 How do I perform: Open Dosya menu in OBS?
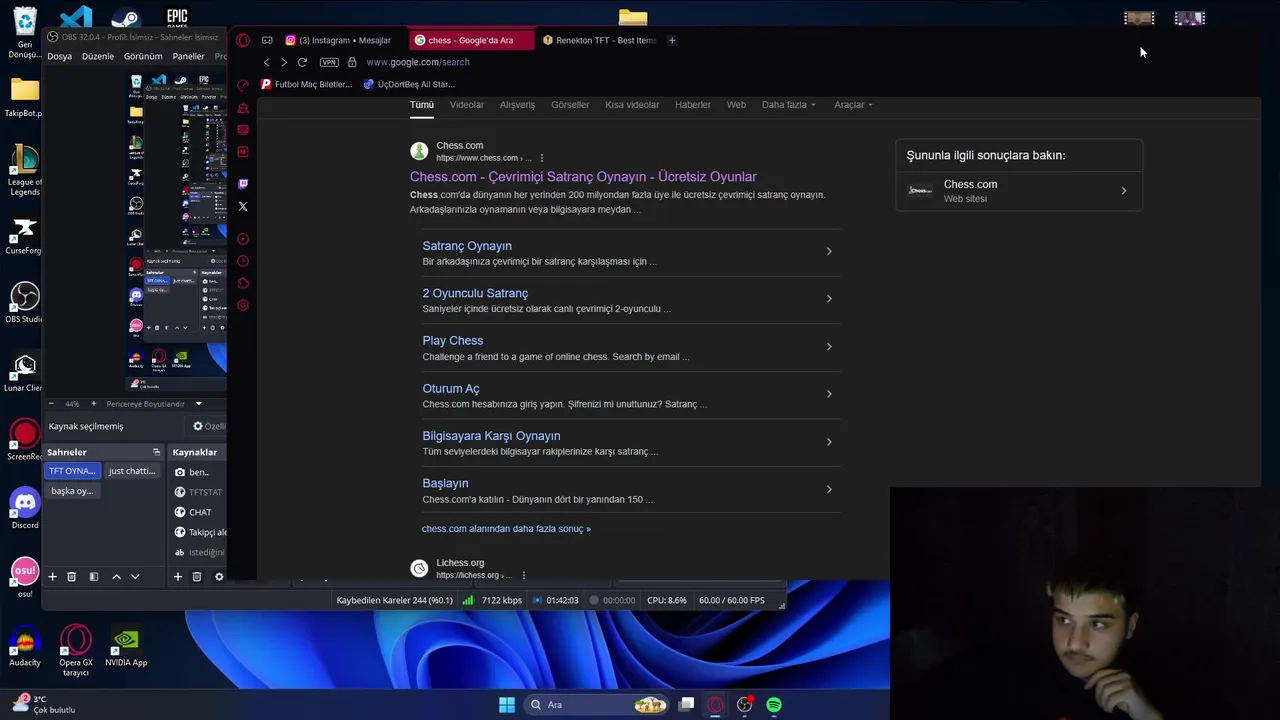(x=59, y=56)
